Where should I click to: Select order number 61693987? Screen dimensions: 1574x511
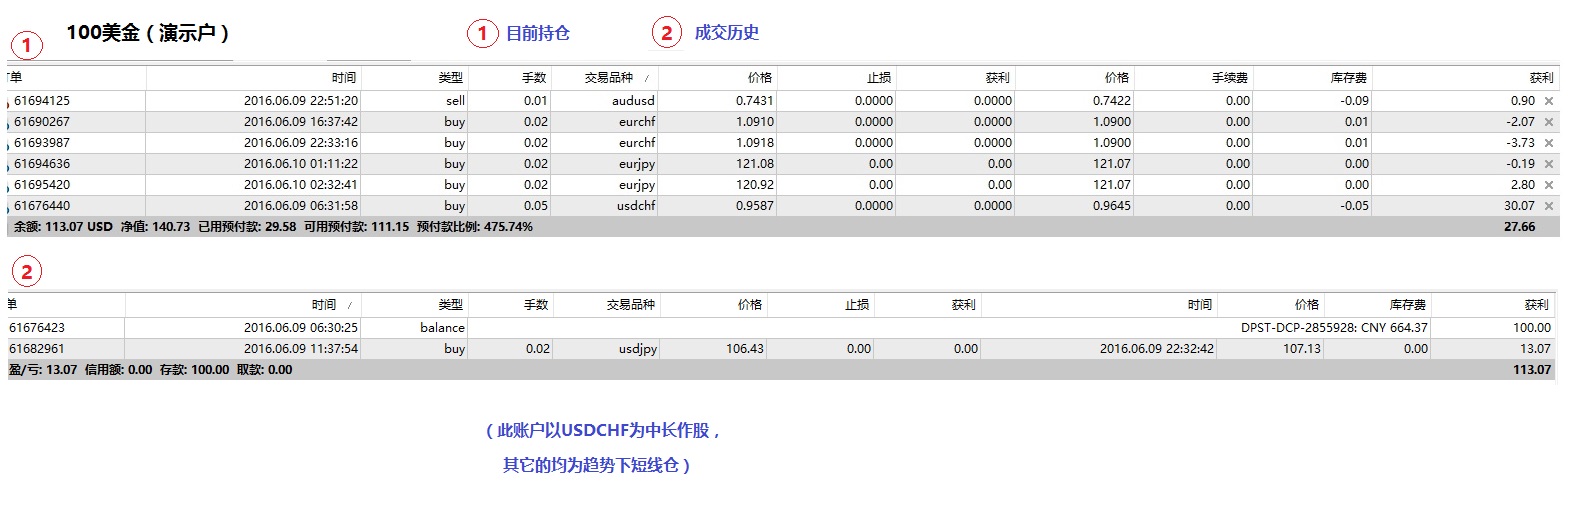[42, 143]
